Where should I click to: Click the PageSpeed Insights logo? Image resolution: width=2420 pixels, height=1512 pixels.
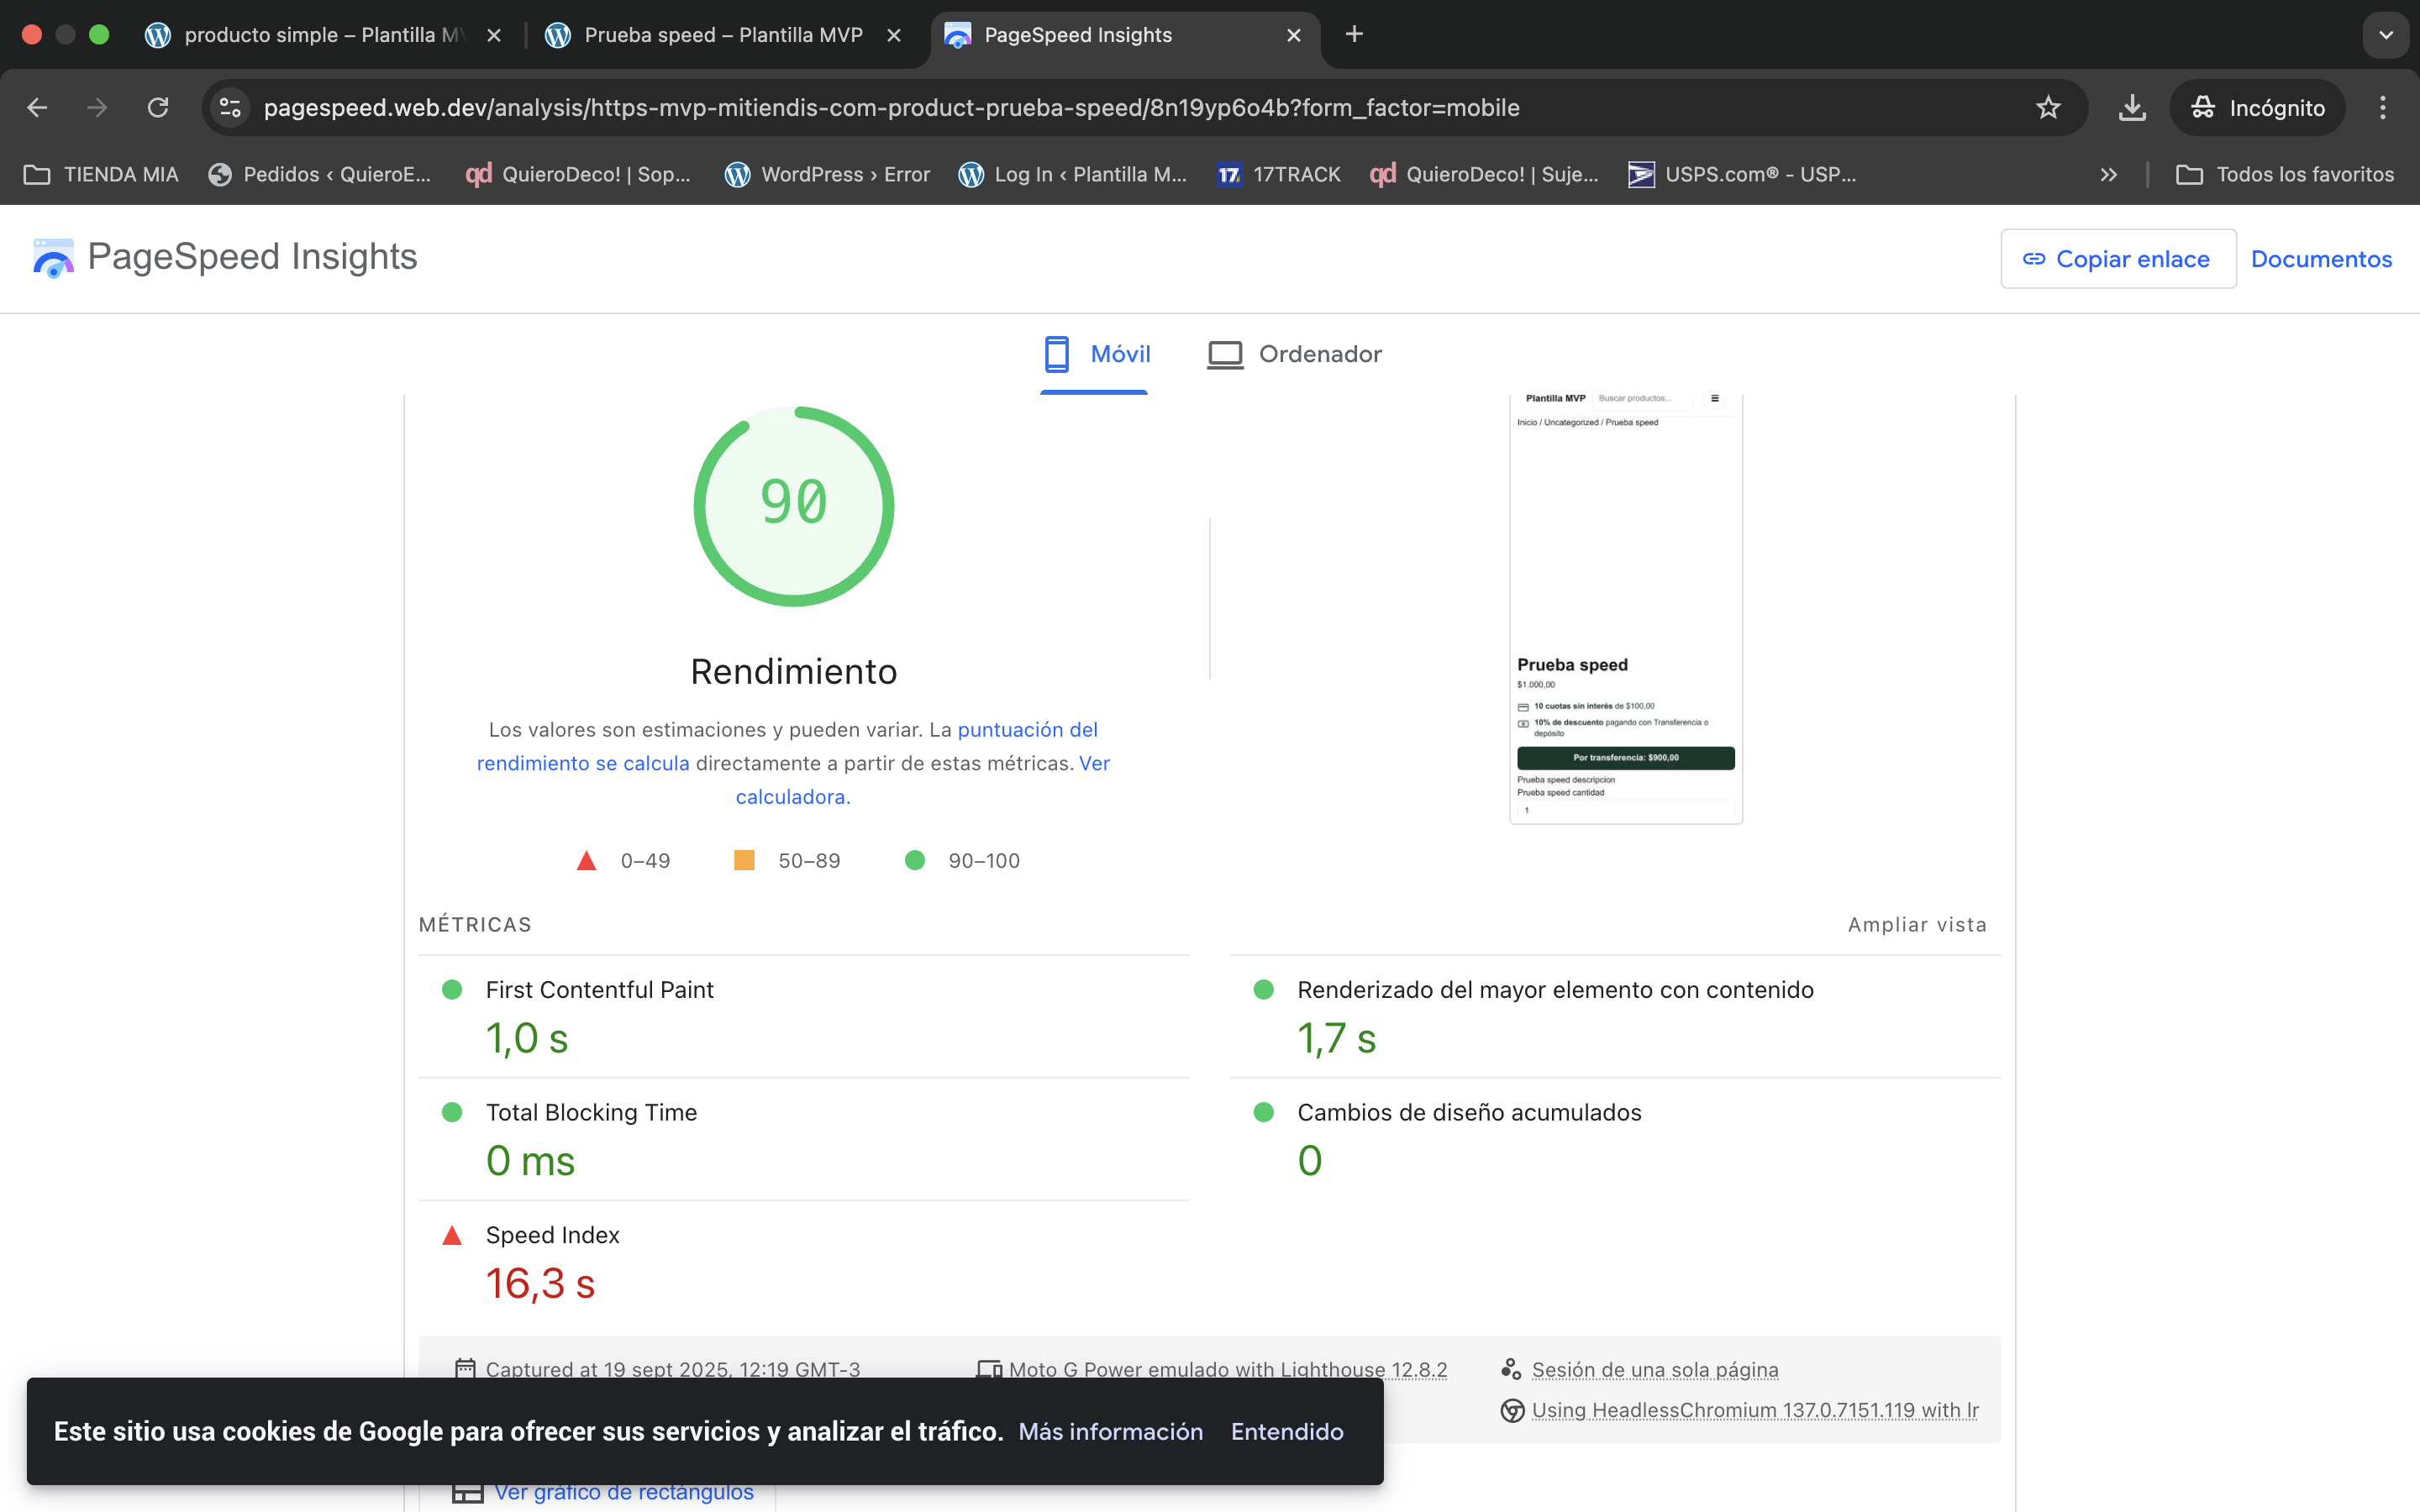pos(53,258)
